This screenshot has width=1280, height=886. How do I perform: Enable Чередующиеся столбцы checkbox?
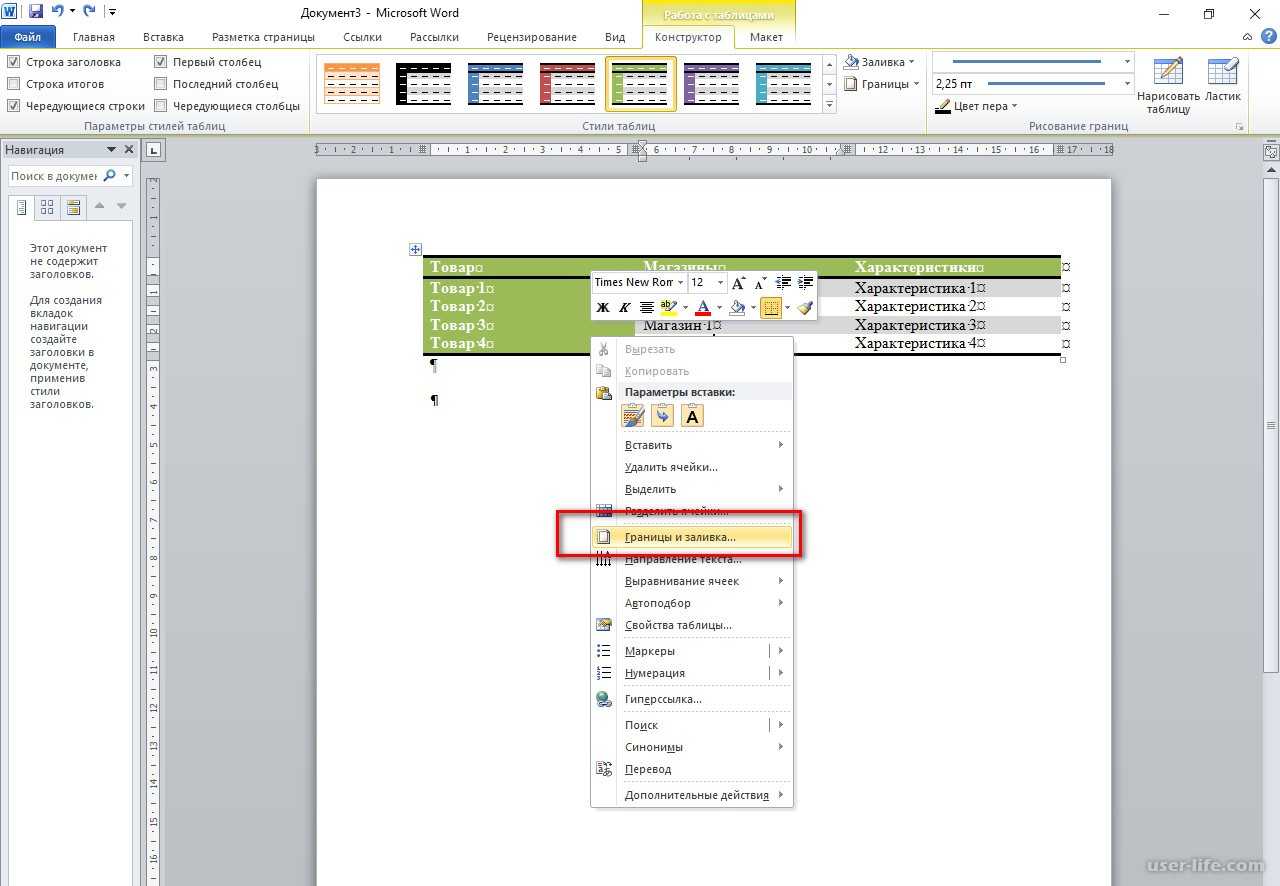pyautogui.click(x=161, y=106)
